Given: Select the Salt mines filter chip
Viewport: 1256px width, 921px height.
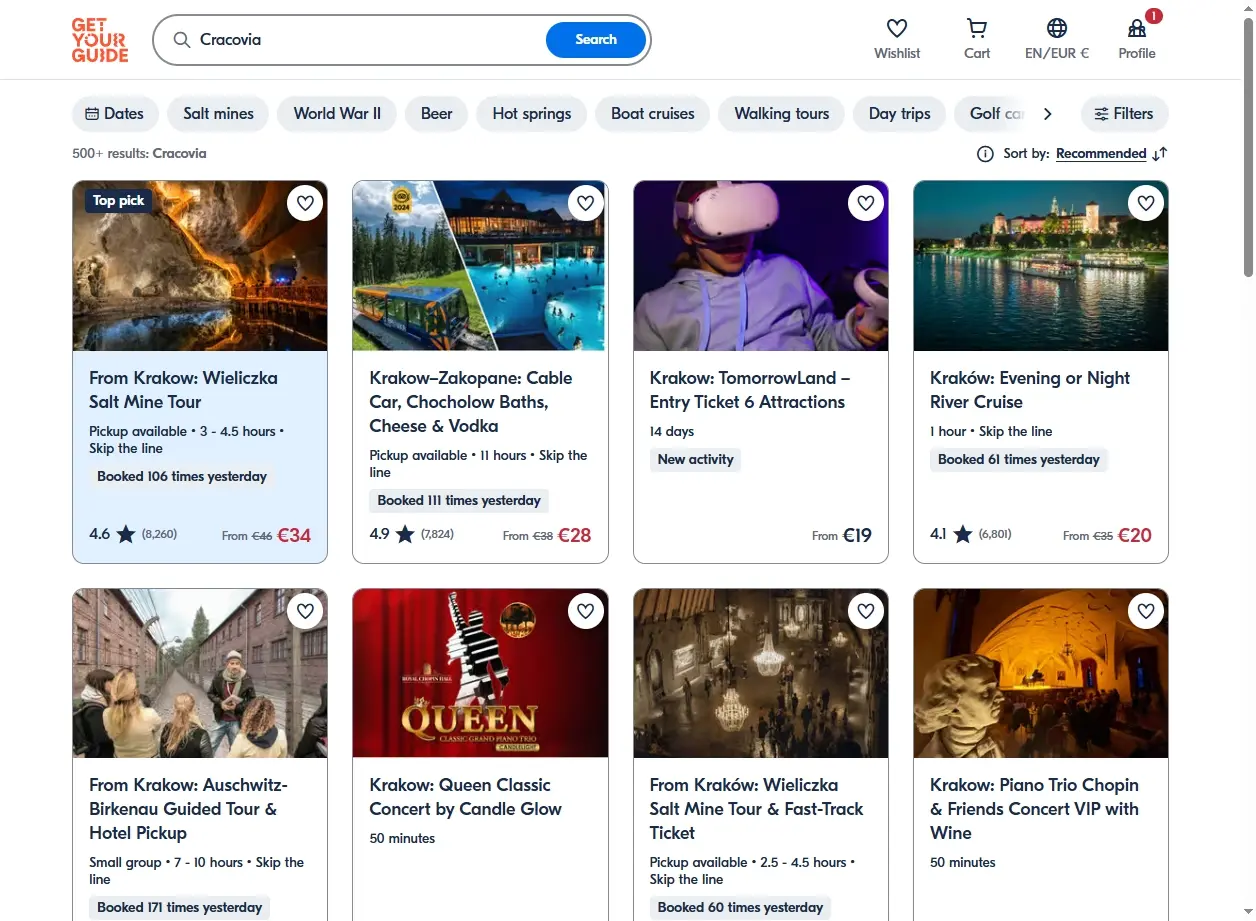Looking at the screenshot, I should pos(218,114).
